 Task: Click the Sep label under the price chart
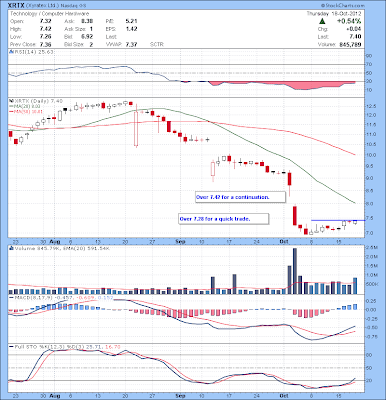pos(180,241)
